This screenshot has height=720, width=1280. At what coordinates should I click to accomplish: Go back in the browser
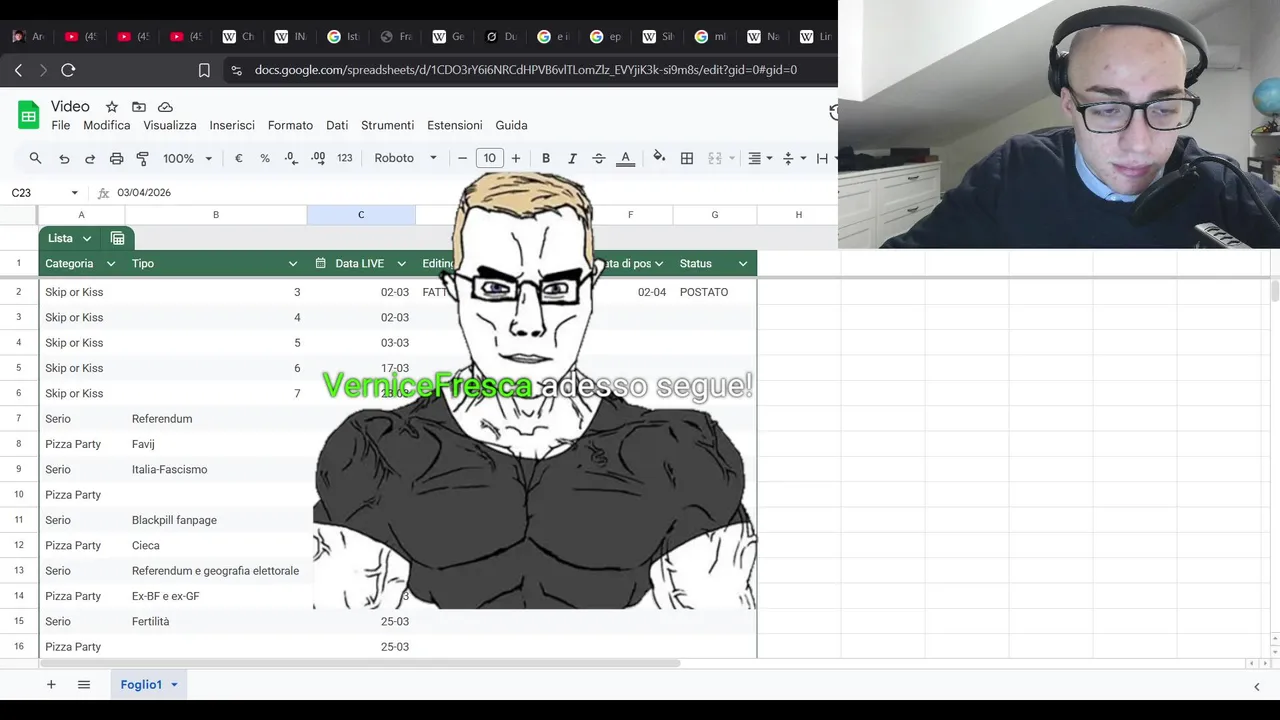coord(18,70)
